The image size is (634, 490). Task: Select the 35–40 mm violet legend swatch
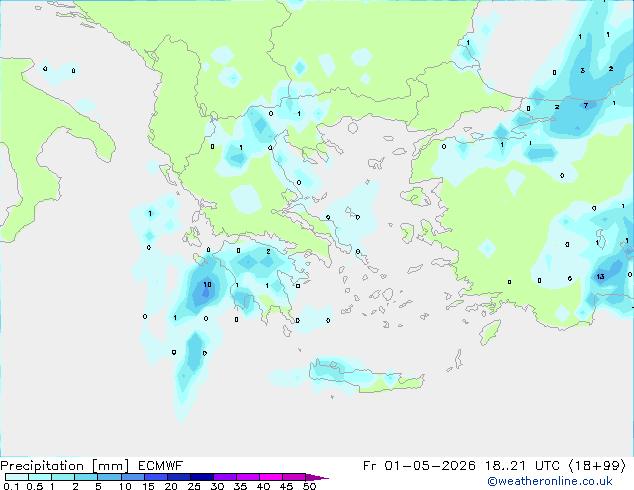tap(247, 477)
